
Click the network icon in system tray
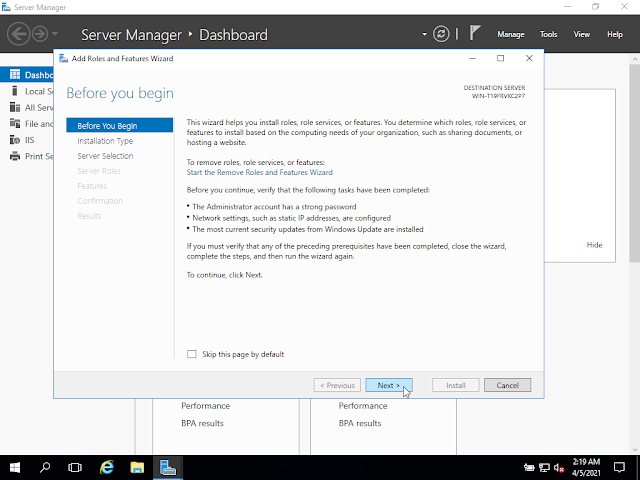point(544,467)
